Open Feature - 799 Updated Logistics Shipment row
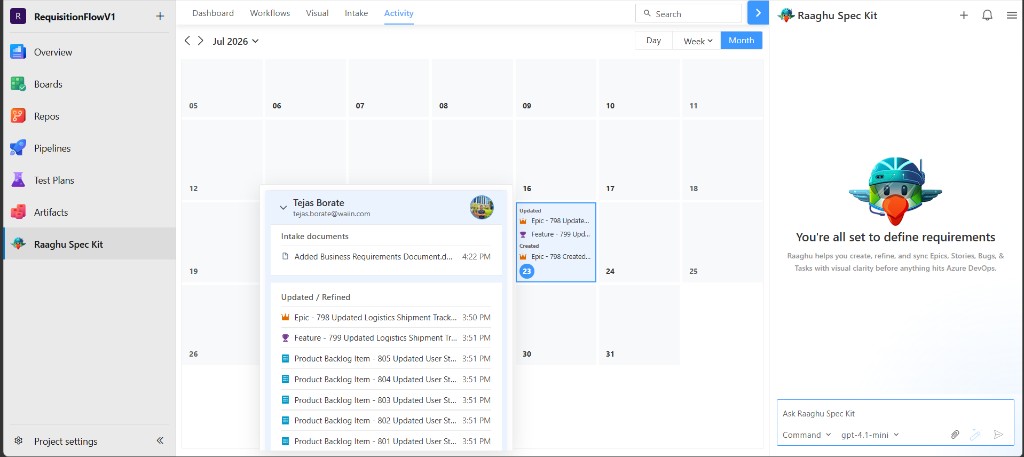The height and width of the screenshot is (457, 1024). click(x=386, y=338)
